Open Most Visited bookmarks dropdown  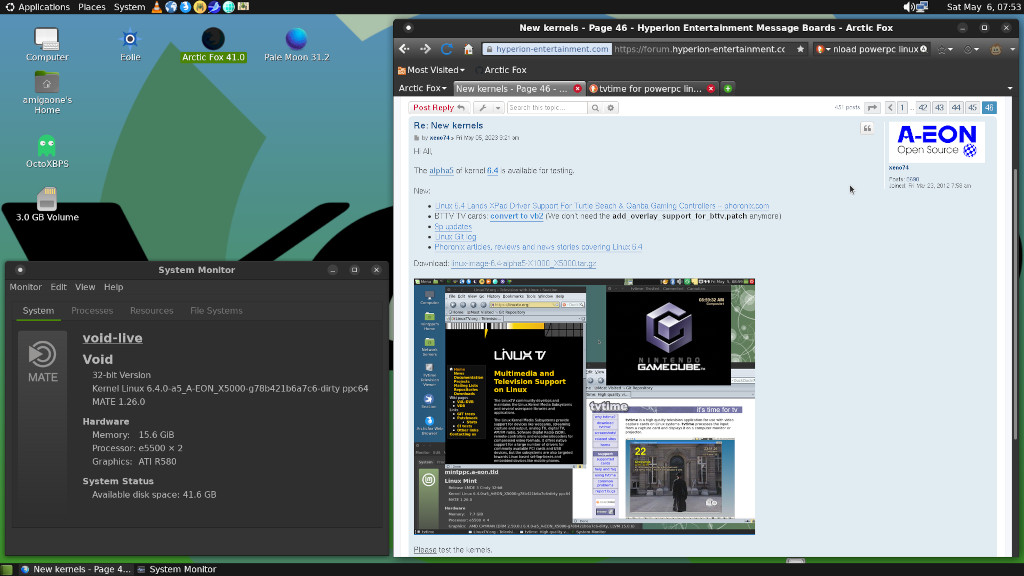(431, 70)
